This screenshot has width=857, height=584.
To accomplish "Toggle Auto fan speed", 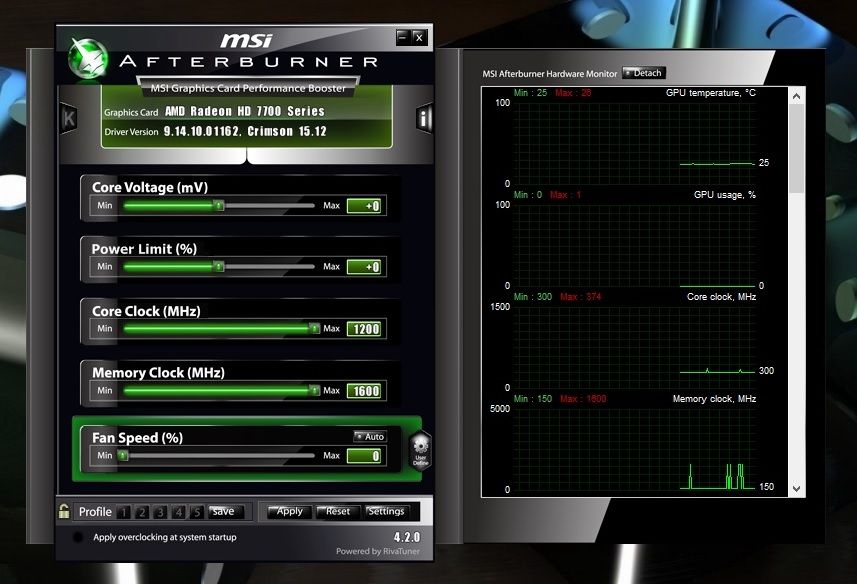I will click(370, 436).
